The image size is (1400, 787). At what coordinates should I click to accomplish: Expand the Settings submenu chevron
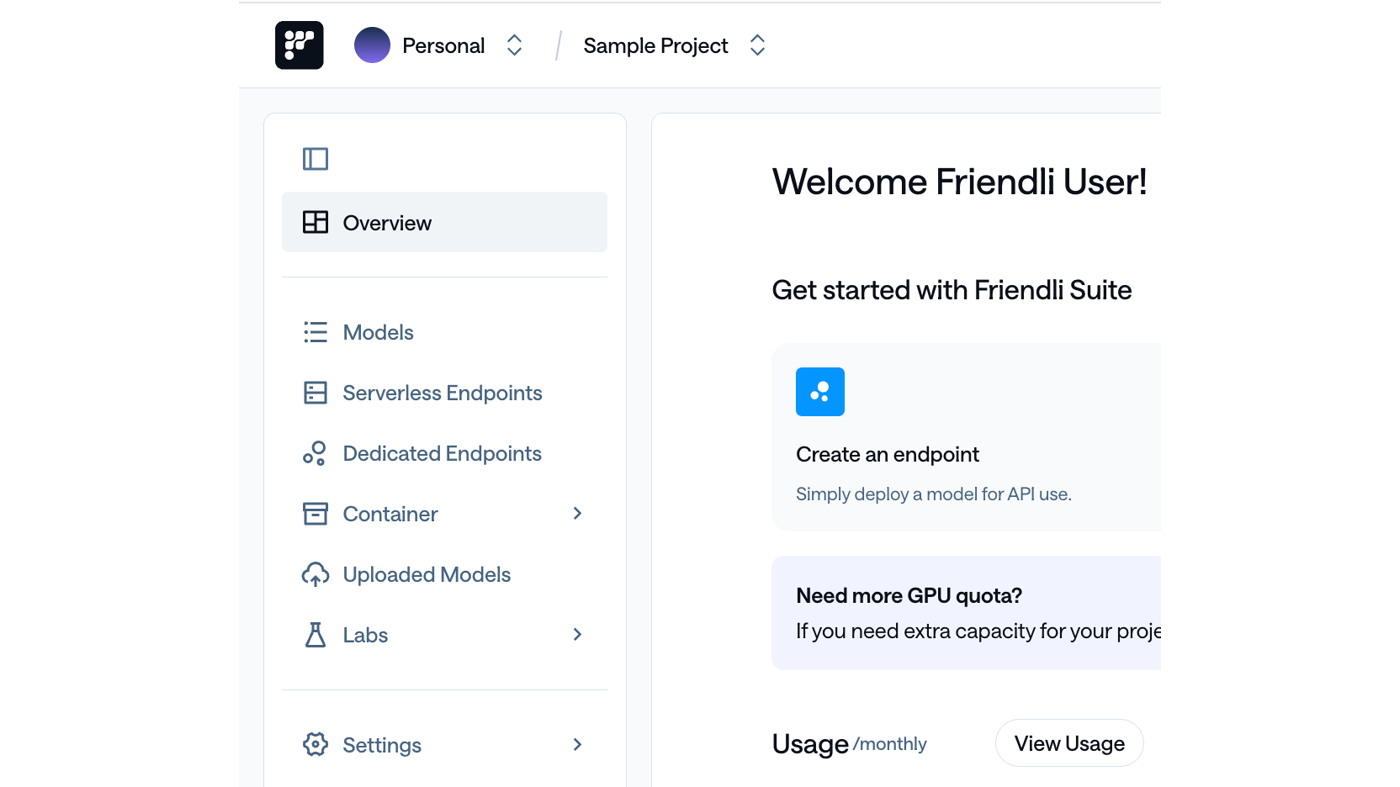pyautogui.click(x=577, y=745)
